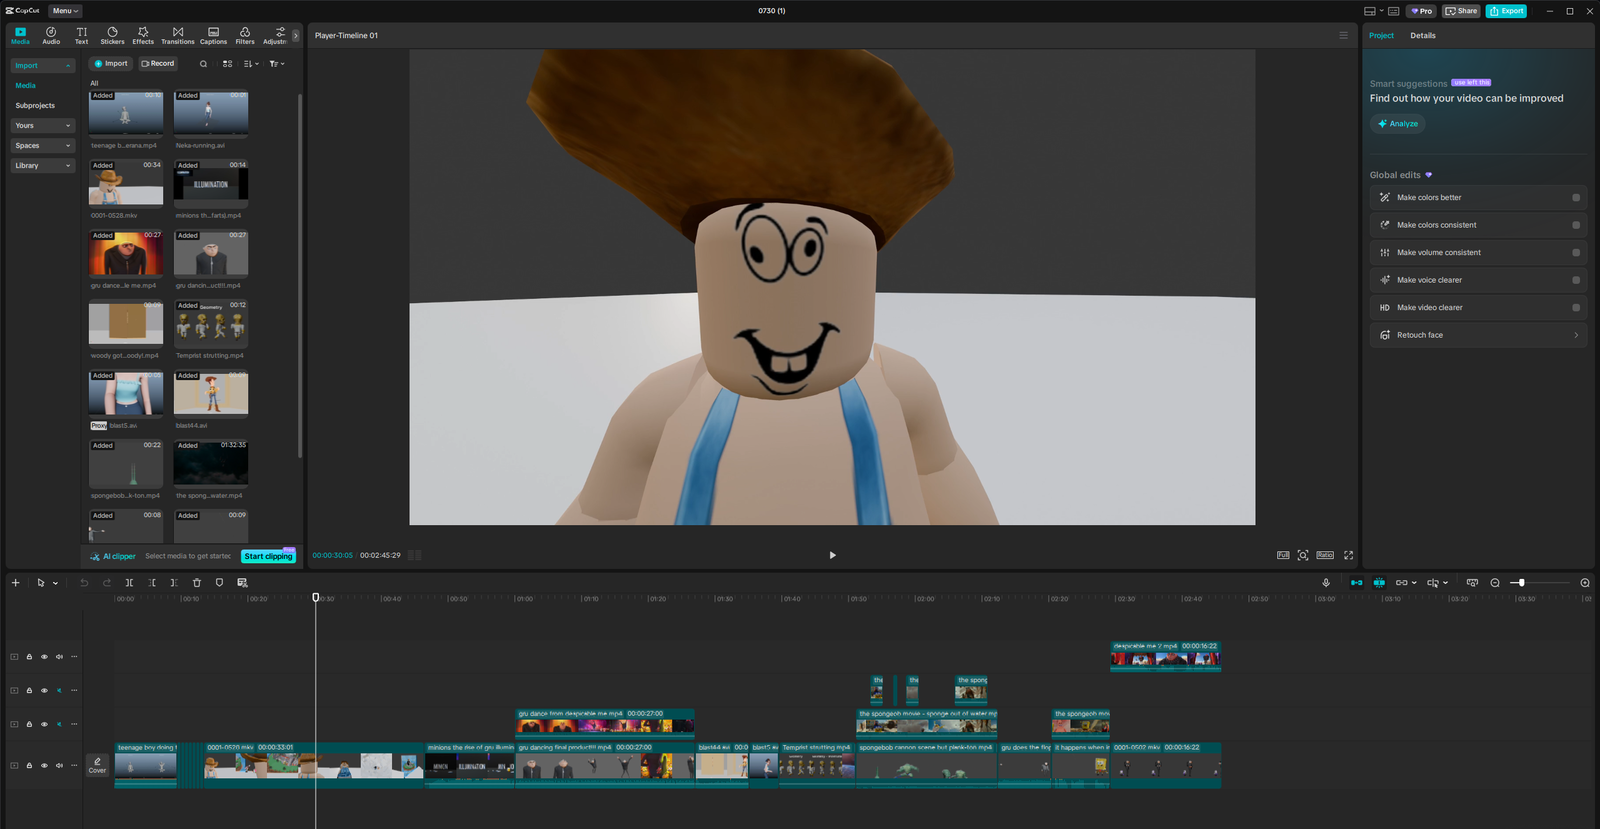Search media with the magnifier icon

(x=204, y=64)
